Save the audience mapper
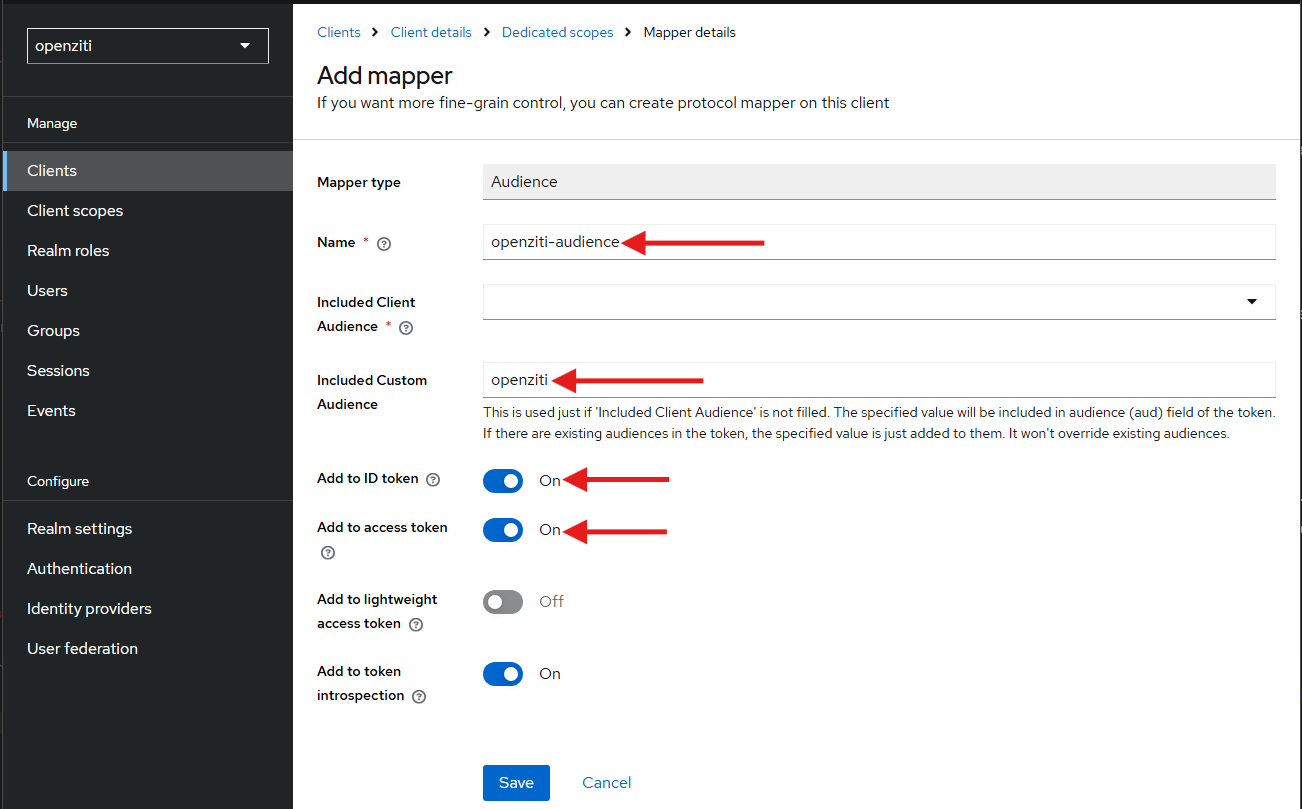Viewport: 1302px width, 809px height. 516,782
